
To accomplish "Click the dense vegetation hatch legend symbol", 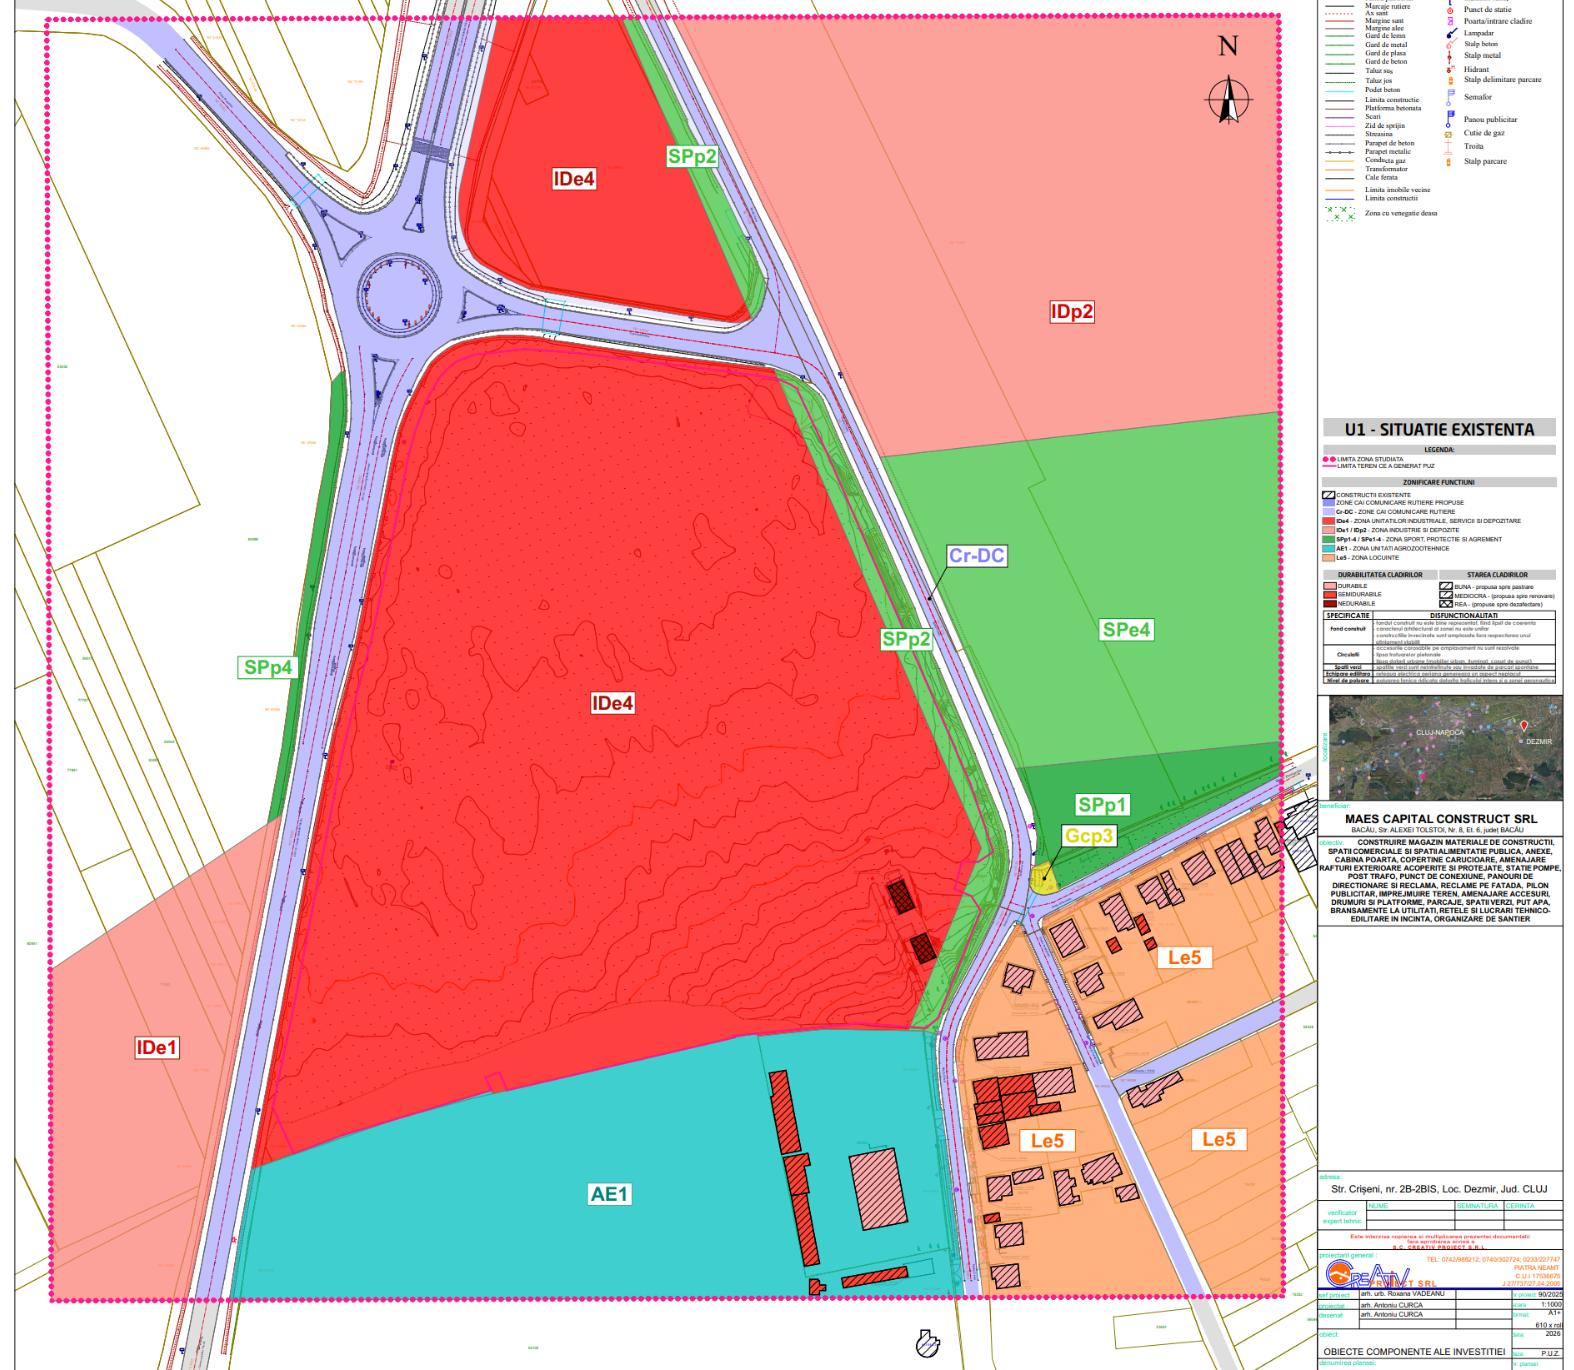I will [1338, 213].
